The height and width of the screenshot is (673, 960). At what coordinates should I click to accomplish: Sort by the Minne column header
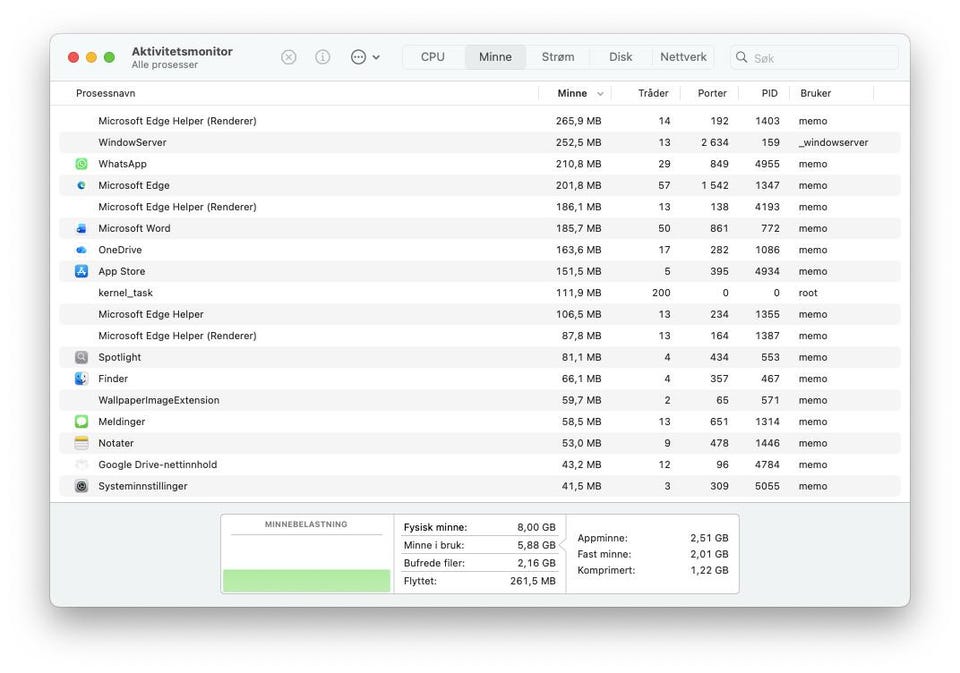(x=572, y=93)
